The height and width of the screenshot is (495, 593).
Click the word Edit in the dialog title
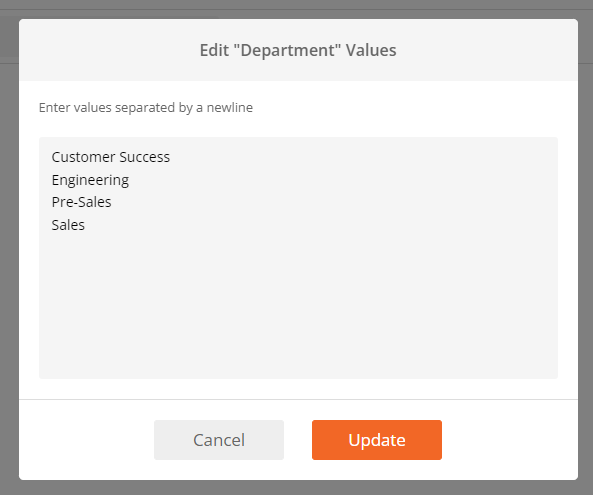point(214,50)
